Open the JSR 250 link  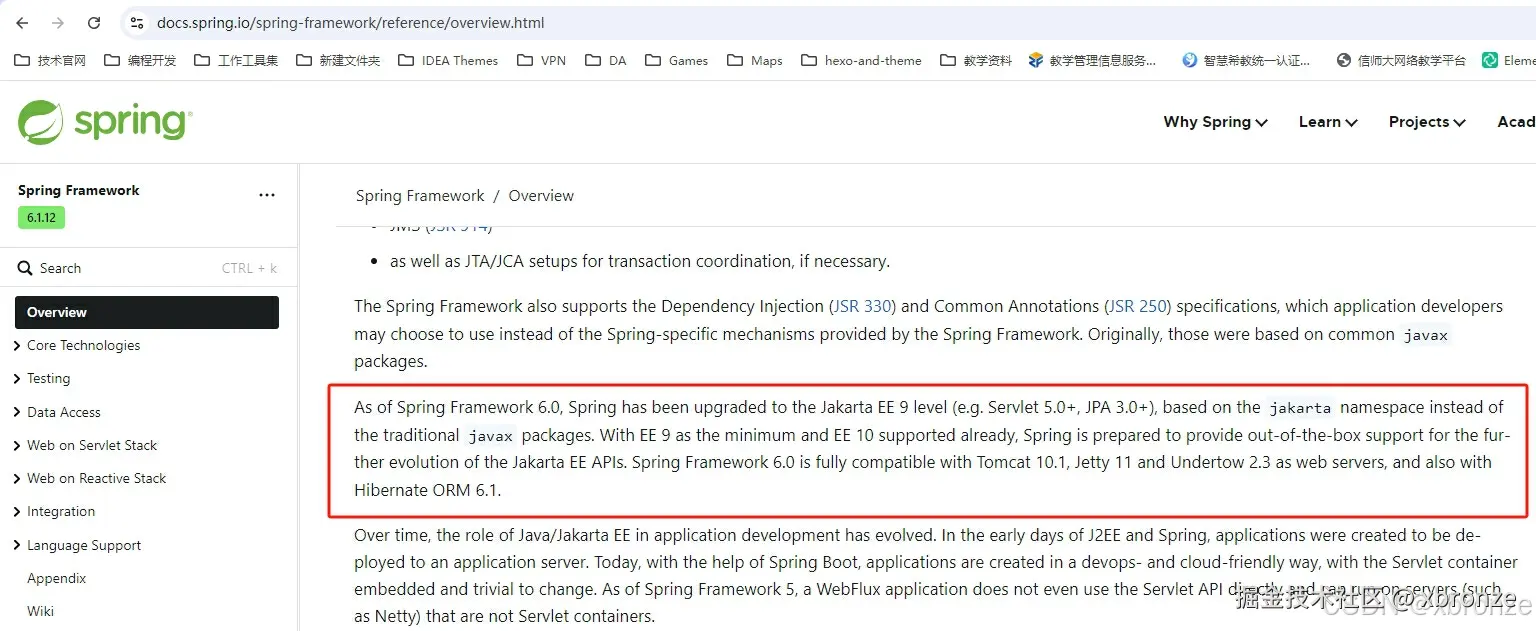1138,306
